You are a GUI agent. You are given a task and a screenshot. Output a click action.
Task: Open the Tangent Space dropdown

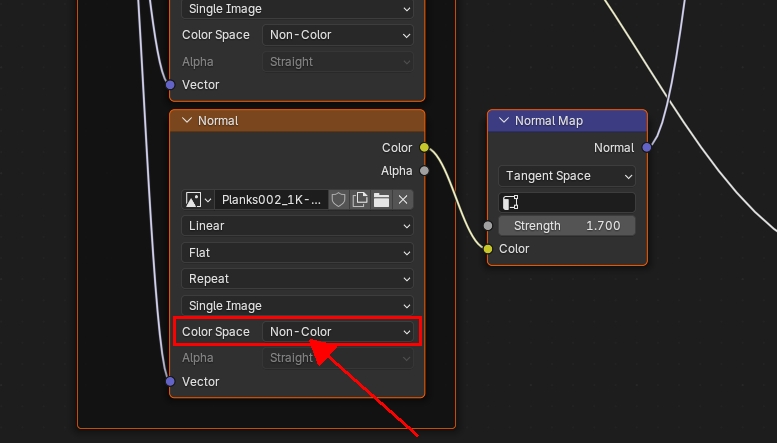click(x=567, y=176)
